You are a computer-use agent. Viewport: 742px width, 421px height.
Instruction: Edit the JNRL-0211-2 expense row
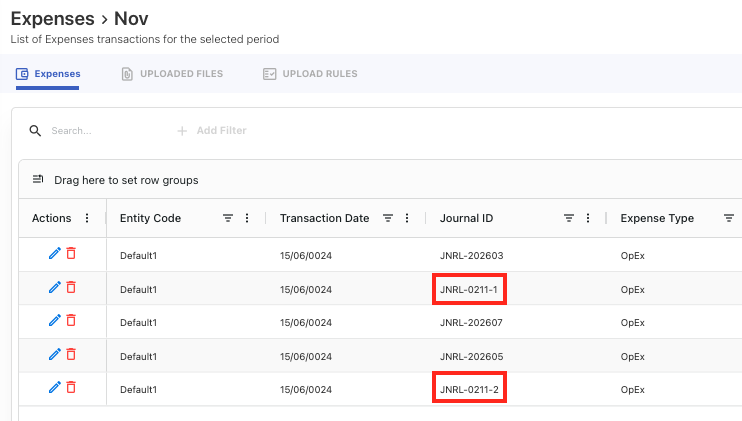54,388
